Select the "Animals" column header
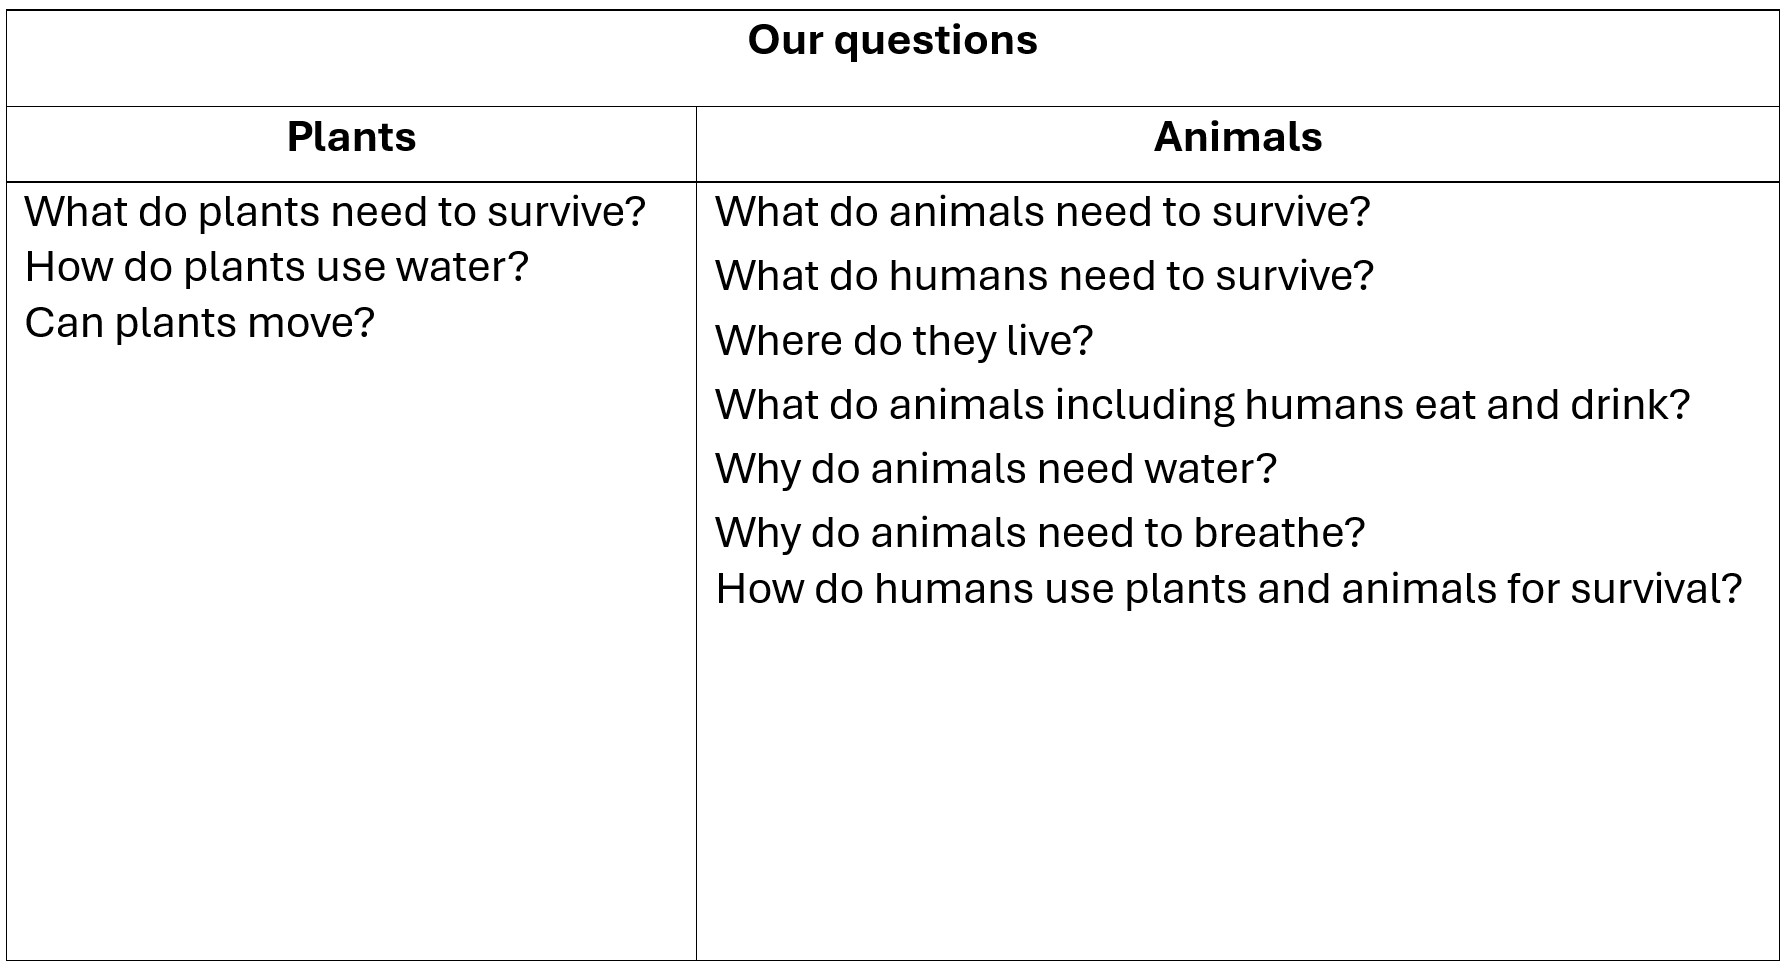This screenshot has width=1789, height=969. [1237, 137]
